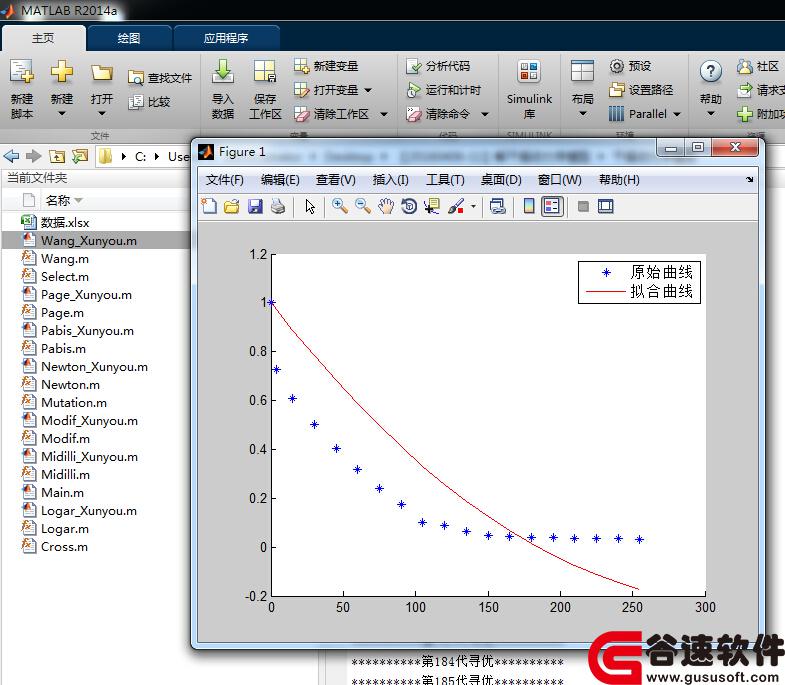This screenshot has height=685, width=785.
Task: Click the New Variable 新建变量 button
Action: [x=326, y=66]
